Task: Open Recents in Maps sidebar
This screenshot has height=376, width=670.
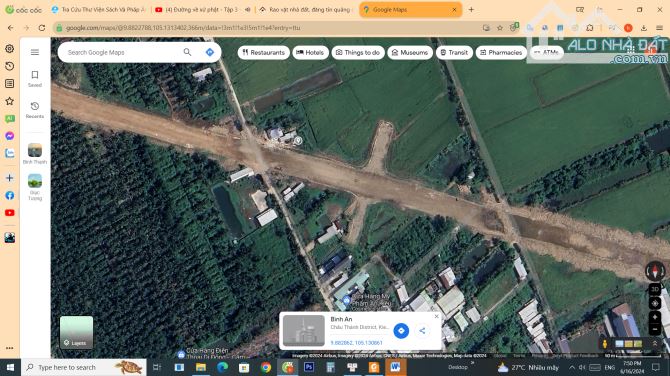Action: coord(35,110)
